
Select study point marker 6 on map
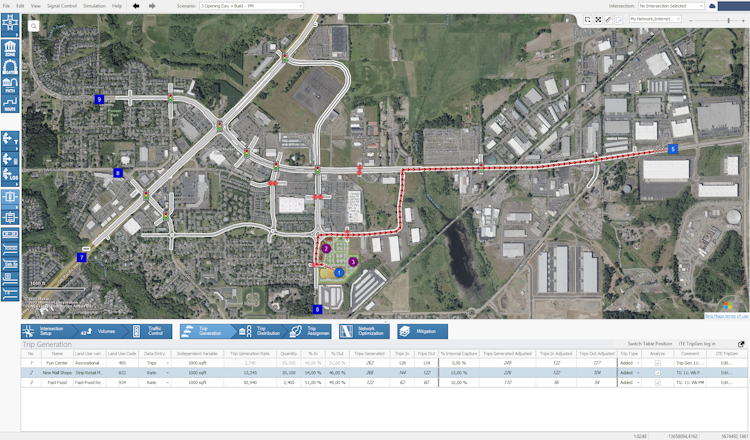317,309
